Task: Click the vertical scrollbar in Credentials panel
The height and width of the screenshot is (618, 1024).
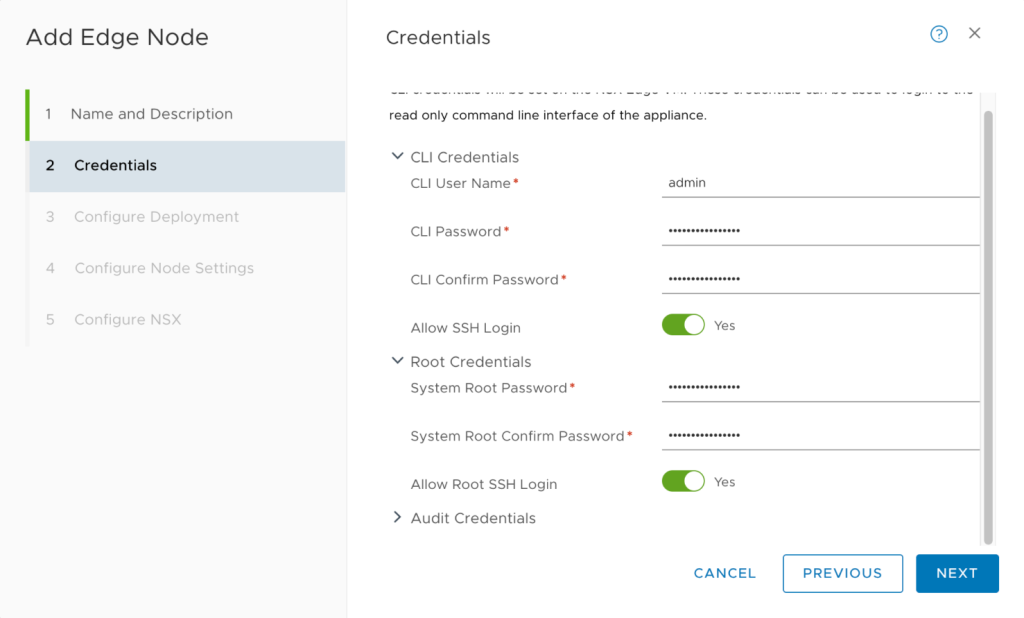Action: pyautogui.click(x=988, y=320)
